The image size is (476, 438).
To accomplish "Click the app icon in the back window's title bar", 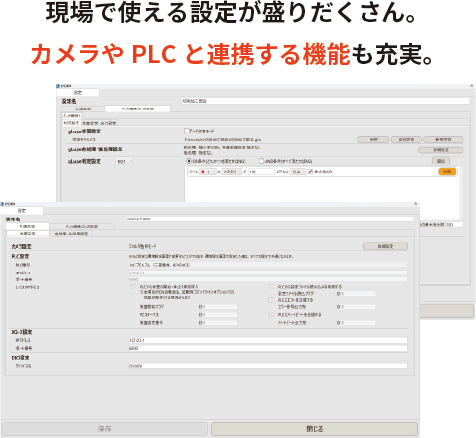I will pos(58,86).
